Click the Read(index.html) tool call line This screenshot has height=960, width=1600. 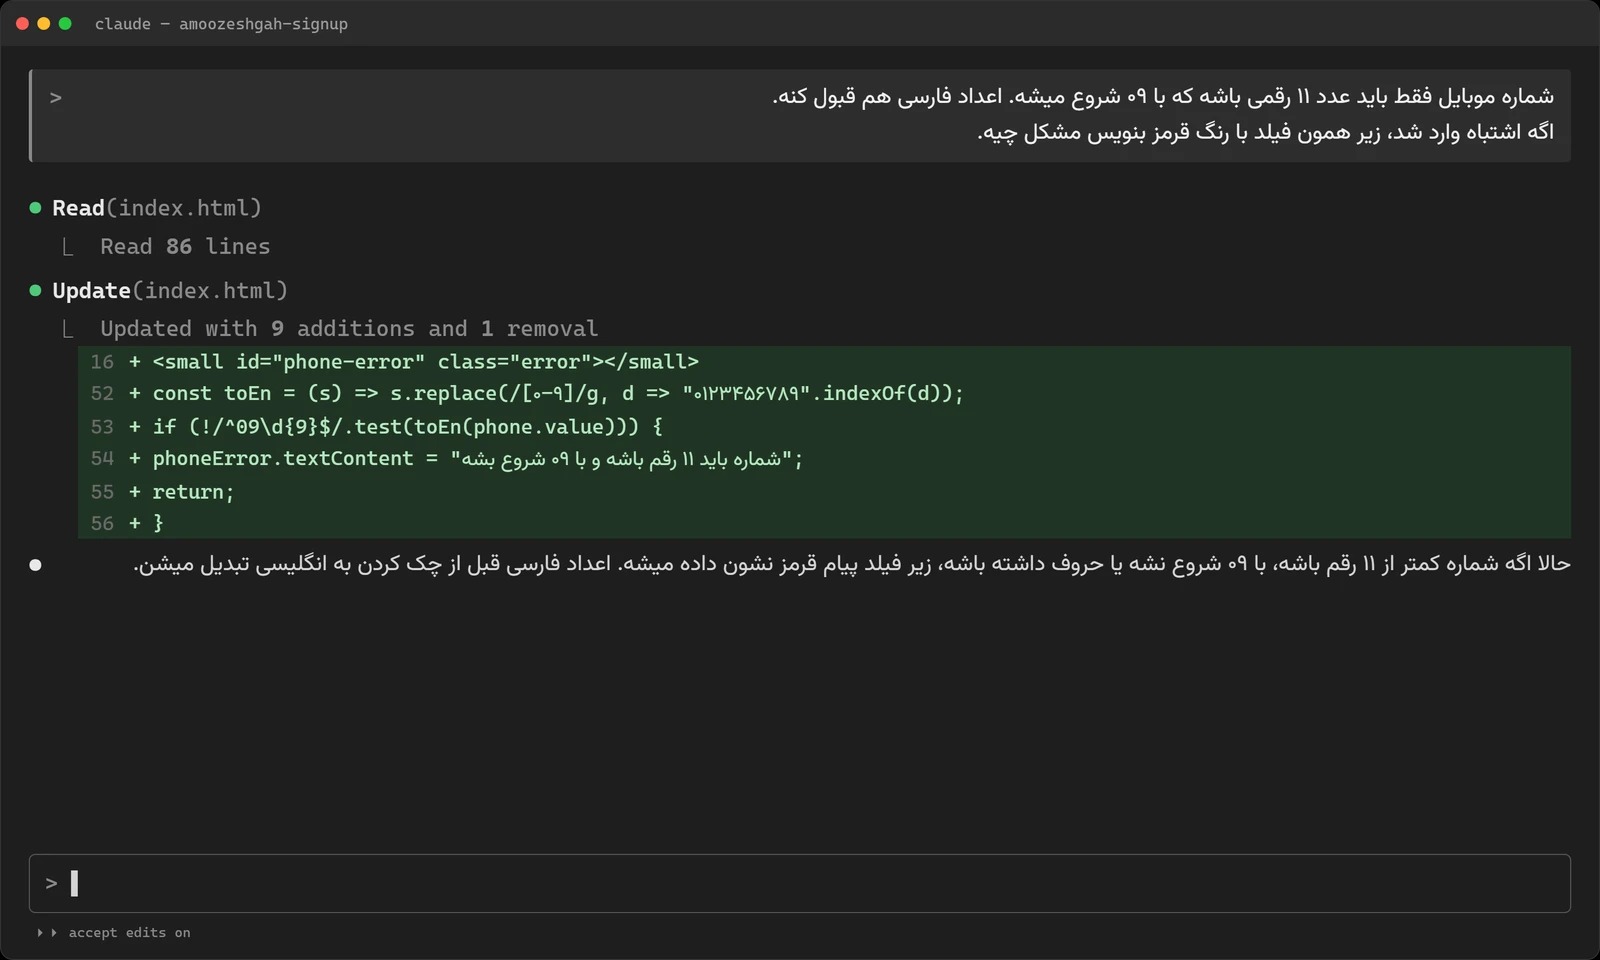157,208
